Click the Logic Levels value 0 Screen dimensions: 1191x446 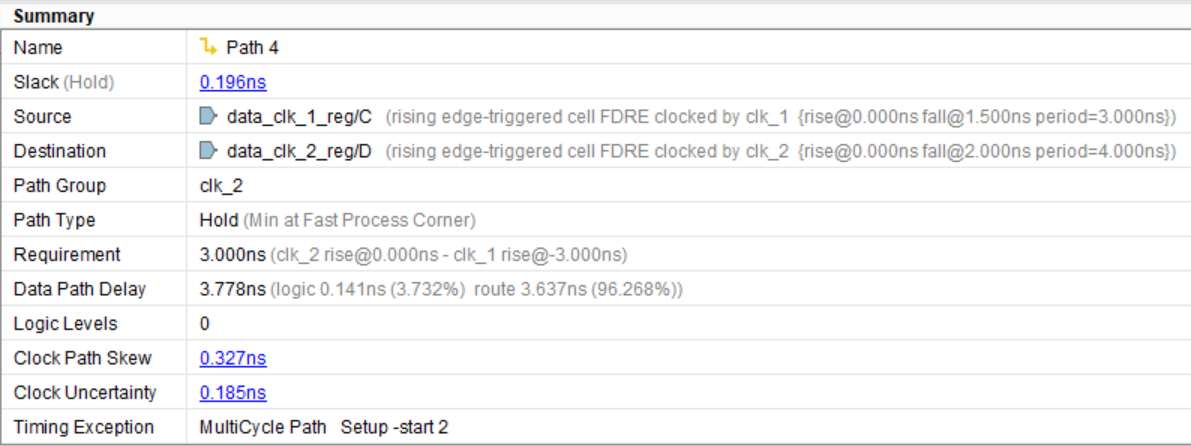click(x=205, y=324)
